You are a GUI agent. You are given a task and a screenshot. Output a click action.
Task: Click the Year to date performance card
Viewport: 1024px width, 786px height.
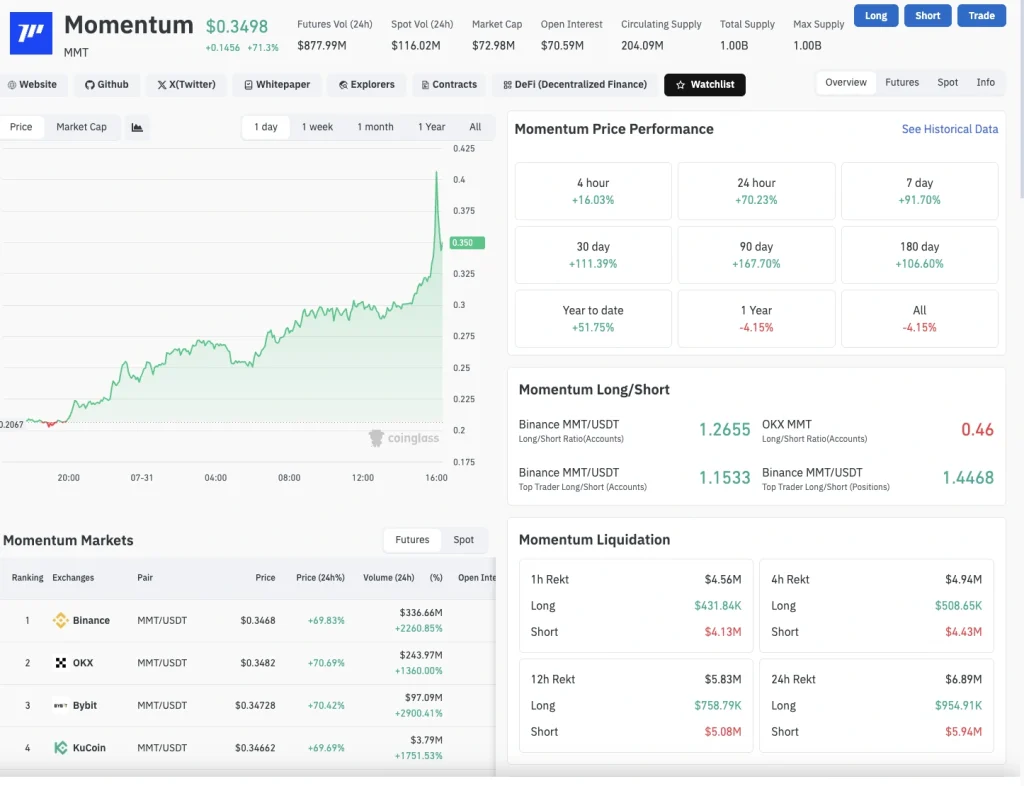pyautogui.click(x=593, y=319)
